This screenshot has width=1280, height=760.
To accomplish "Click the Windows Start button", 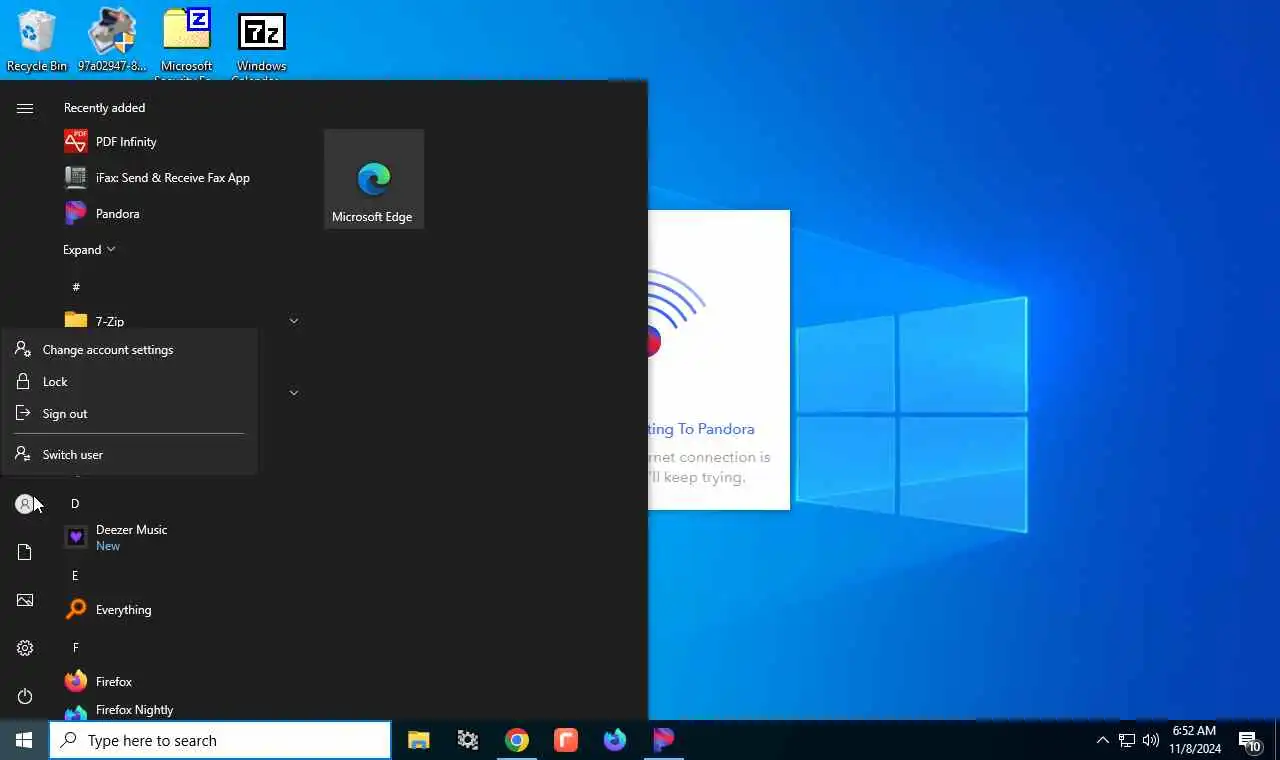I will [24, 740].
